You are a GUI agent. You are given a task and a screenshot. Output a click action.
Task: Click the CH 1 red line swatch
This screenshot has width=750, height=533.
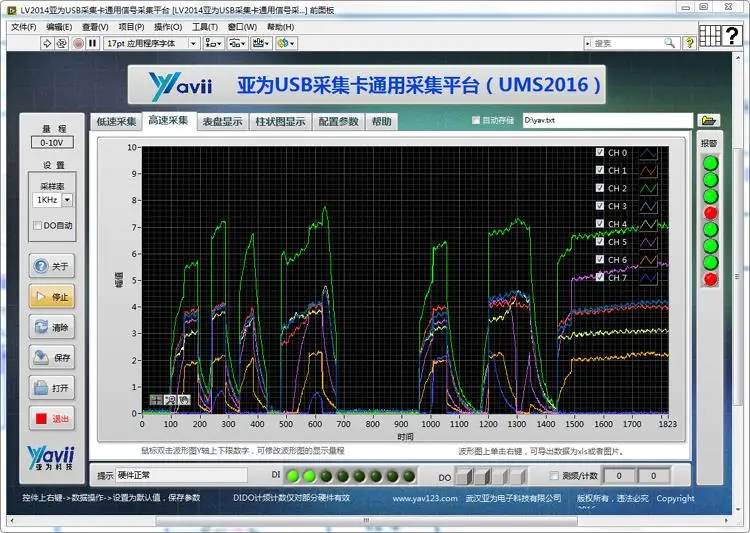(649, 170)
